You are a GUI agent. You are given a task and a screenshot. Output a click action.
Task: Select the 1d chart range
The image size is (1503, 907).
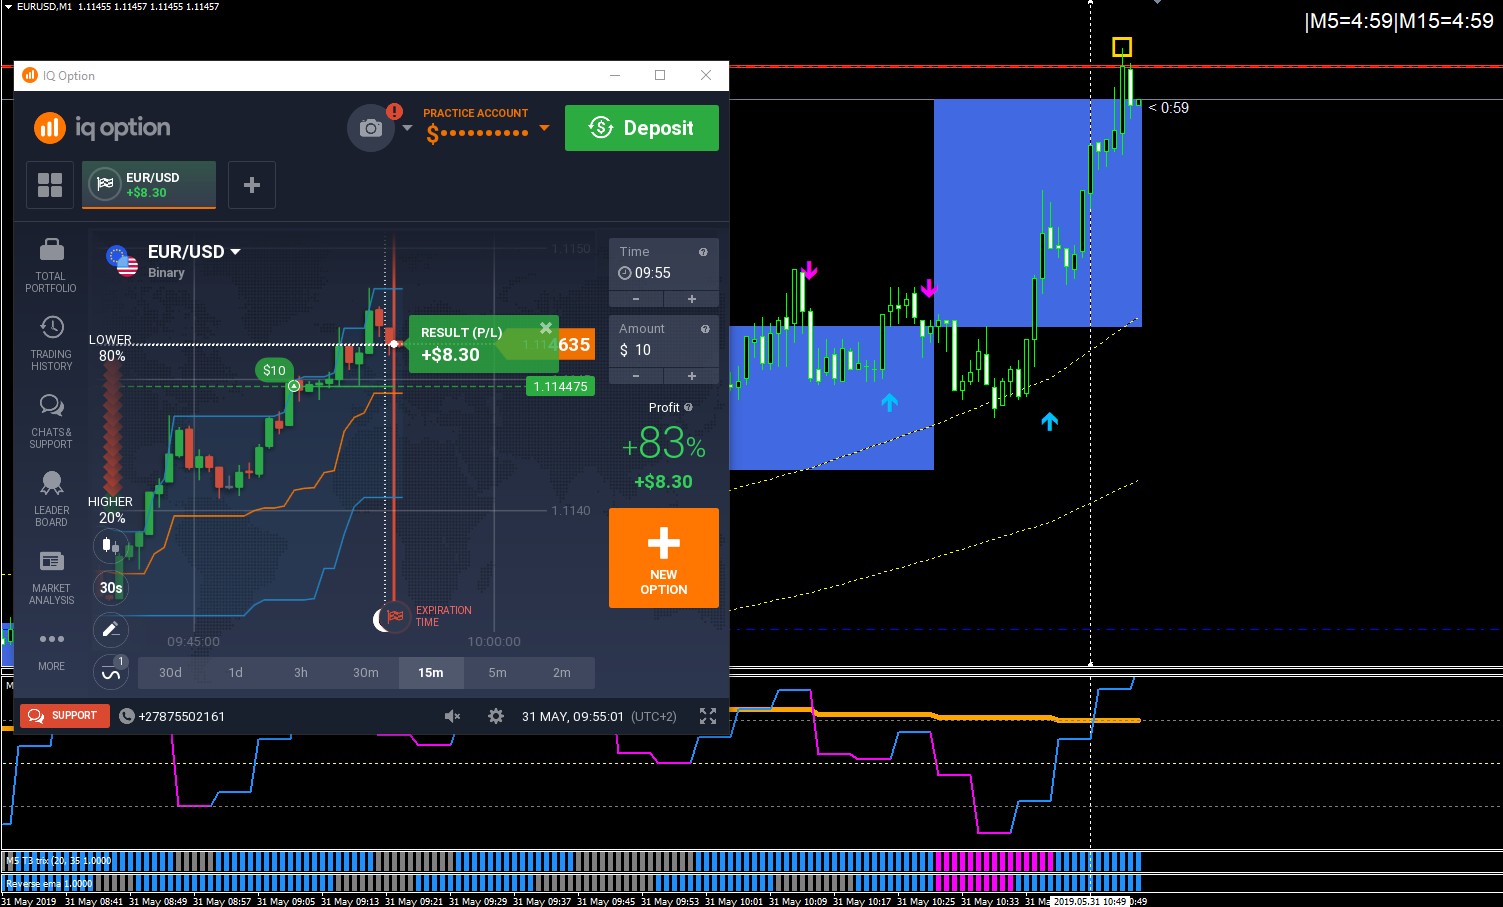[x=236, y=673]
